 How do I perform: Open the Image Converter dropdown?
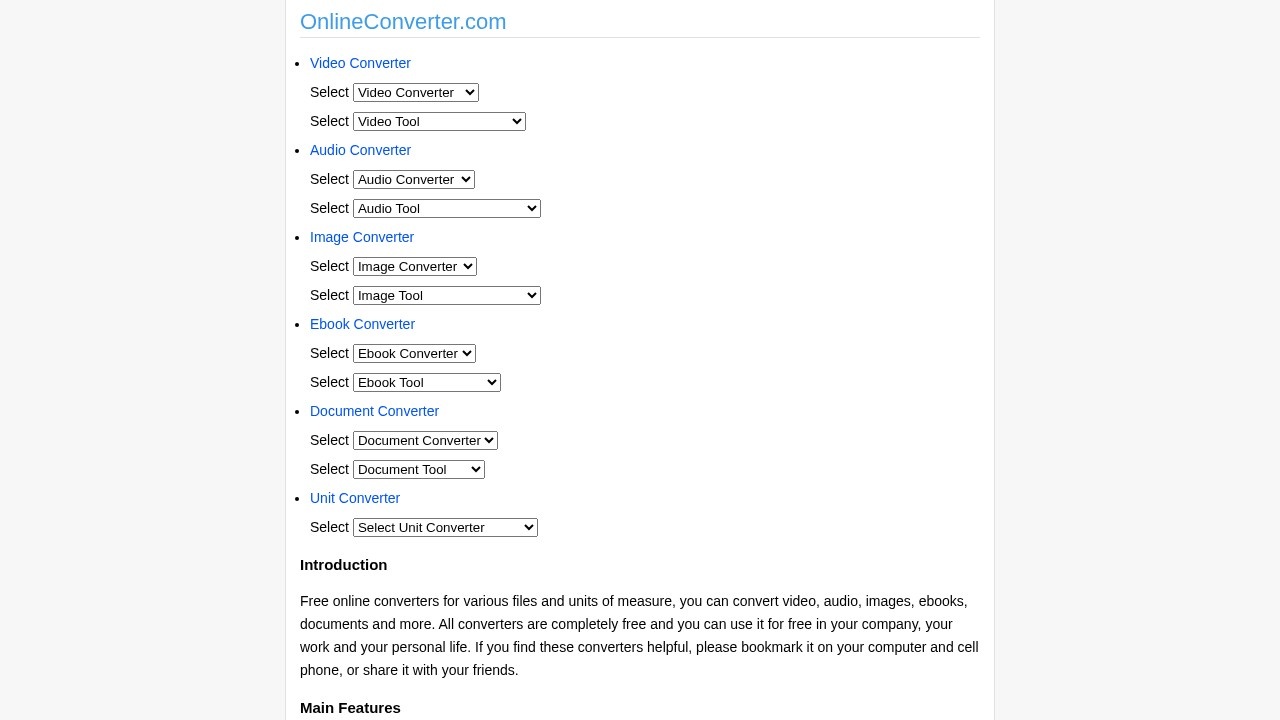tap(414, 266)
